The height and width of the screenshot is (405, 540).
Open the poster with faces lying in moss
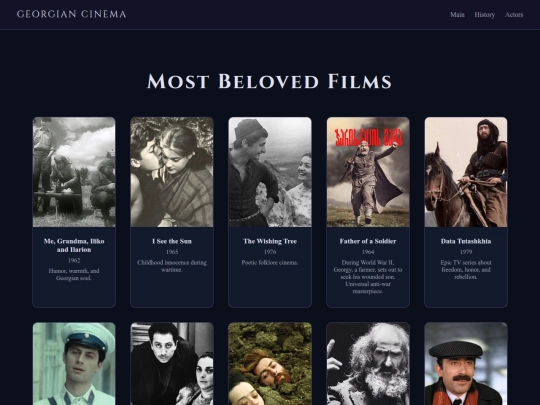point(270,364)
